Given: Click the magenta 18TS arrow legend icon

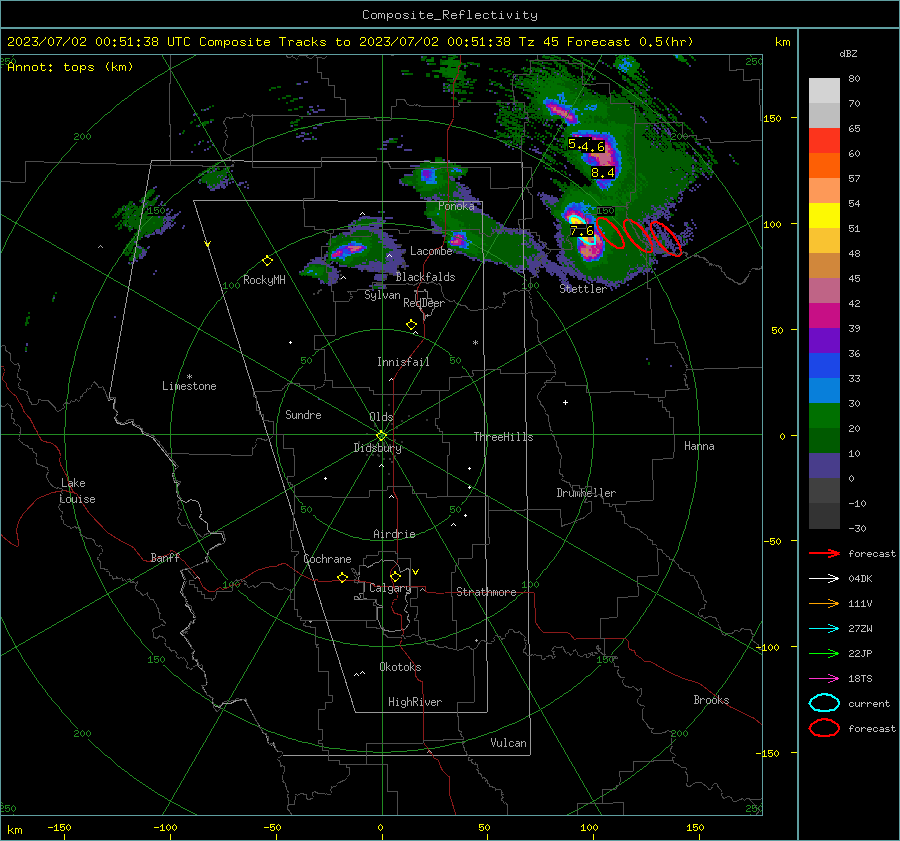Looking at the screenshot, I should coord(824,679).
